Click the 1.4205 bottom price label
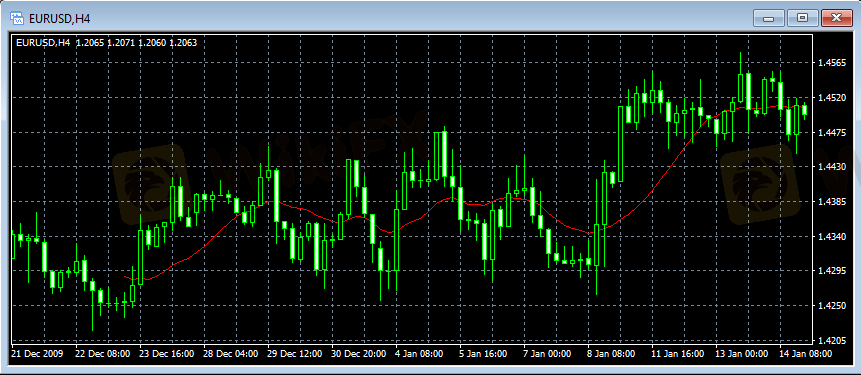 [831, 340]
